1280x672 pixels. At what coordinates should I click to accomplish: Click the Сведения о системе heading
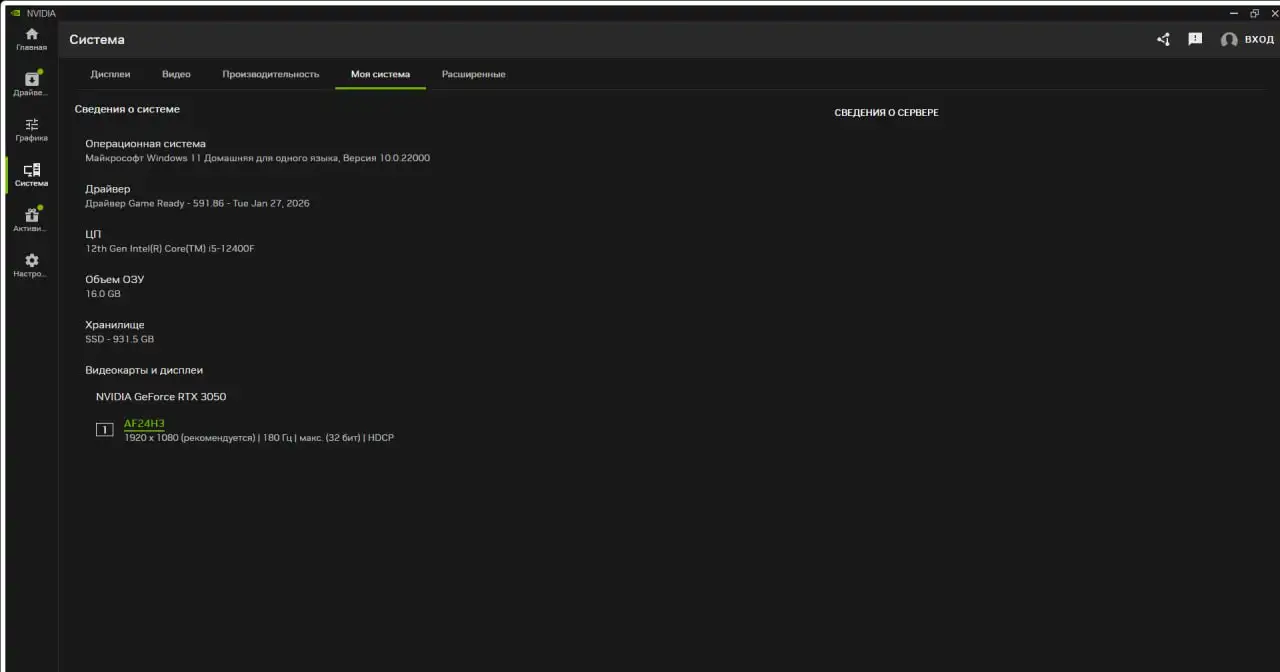(x=127, y=109)
